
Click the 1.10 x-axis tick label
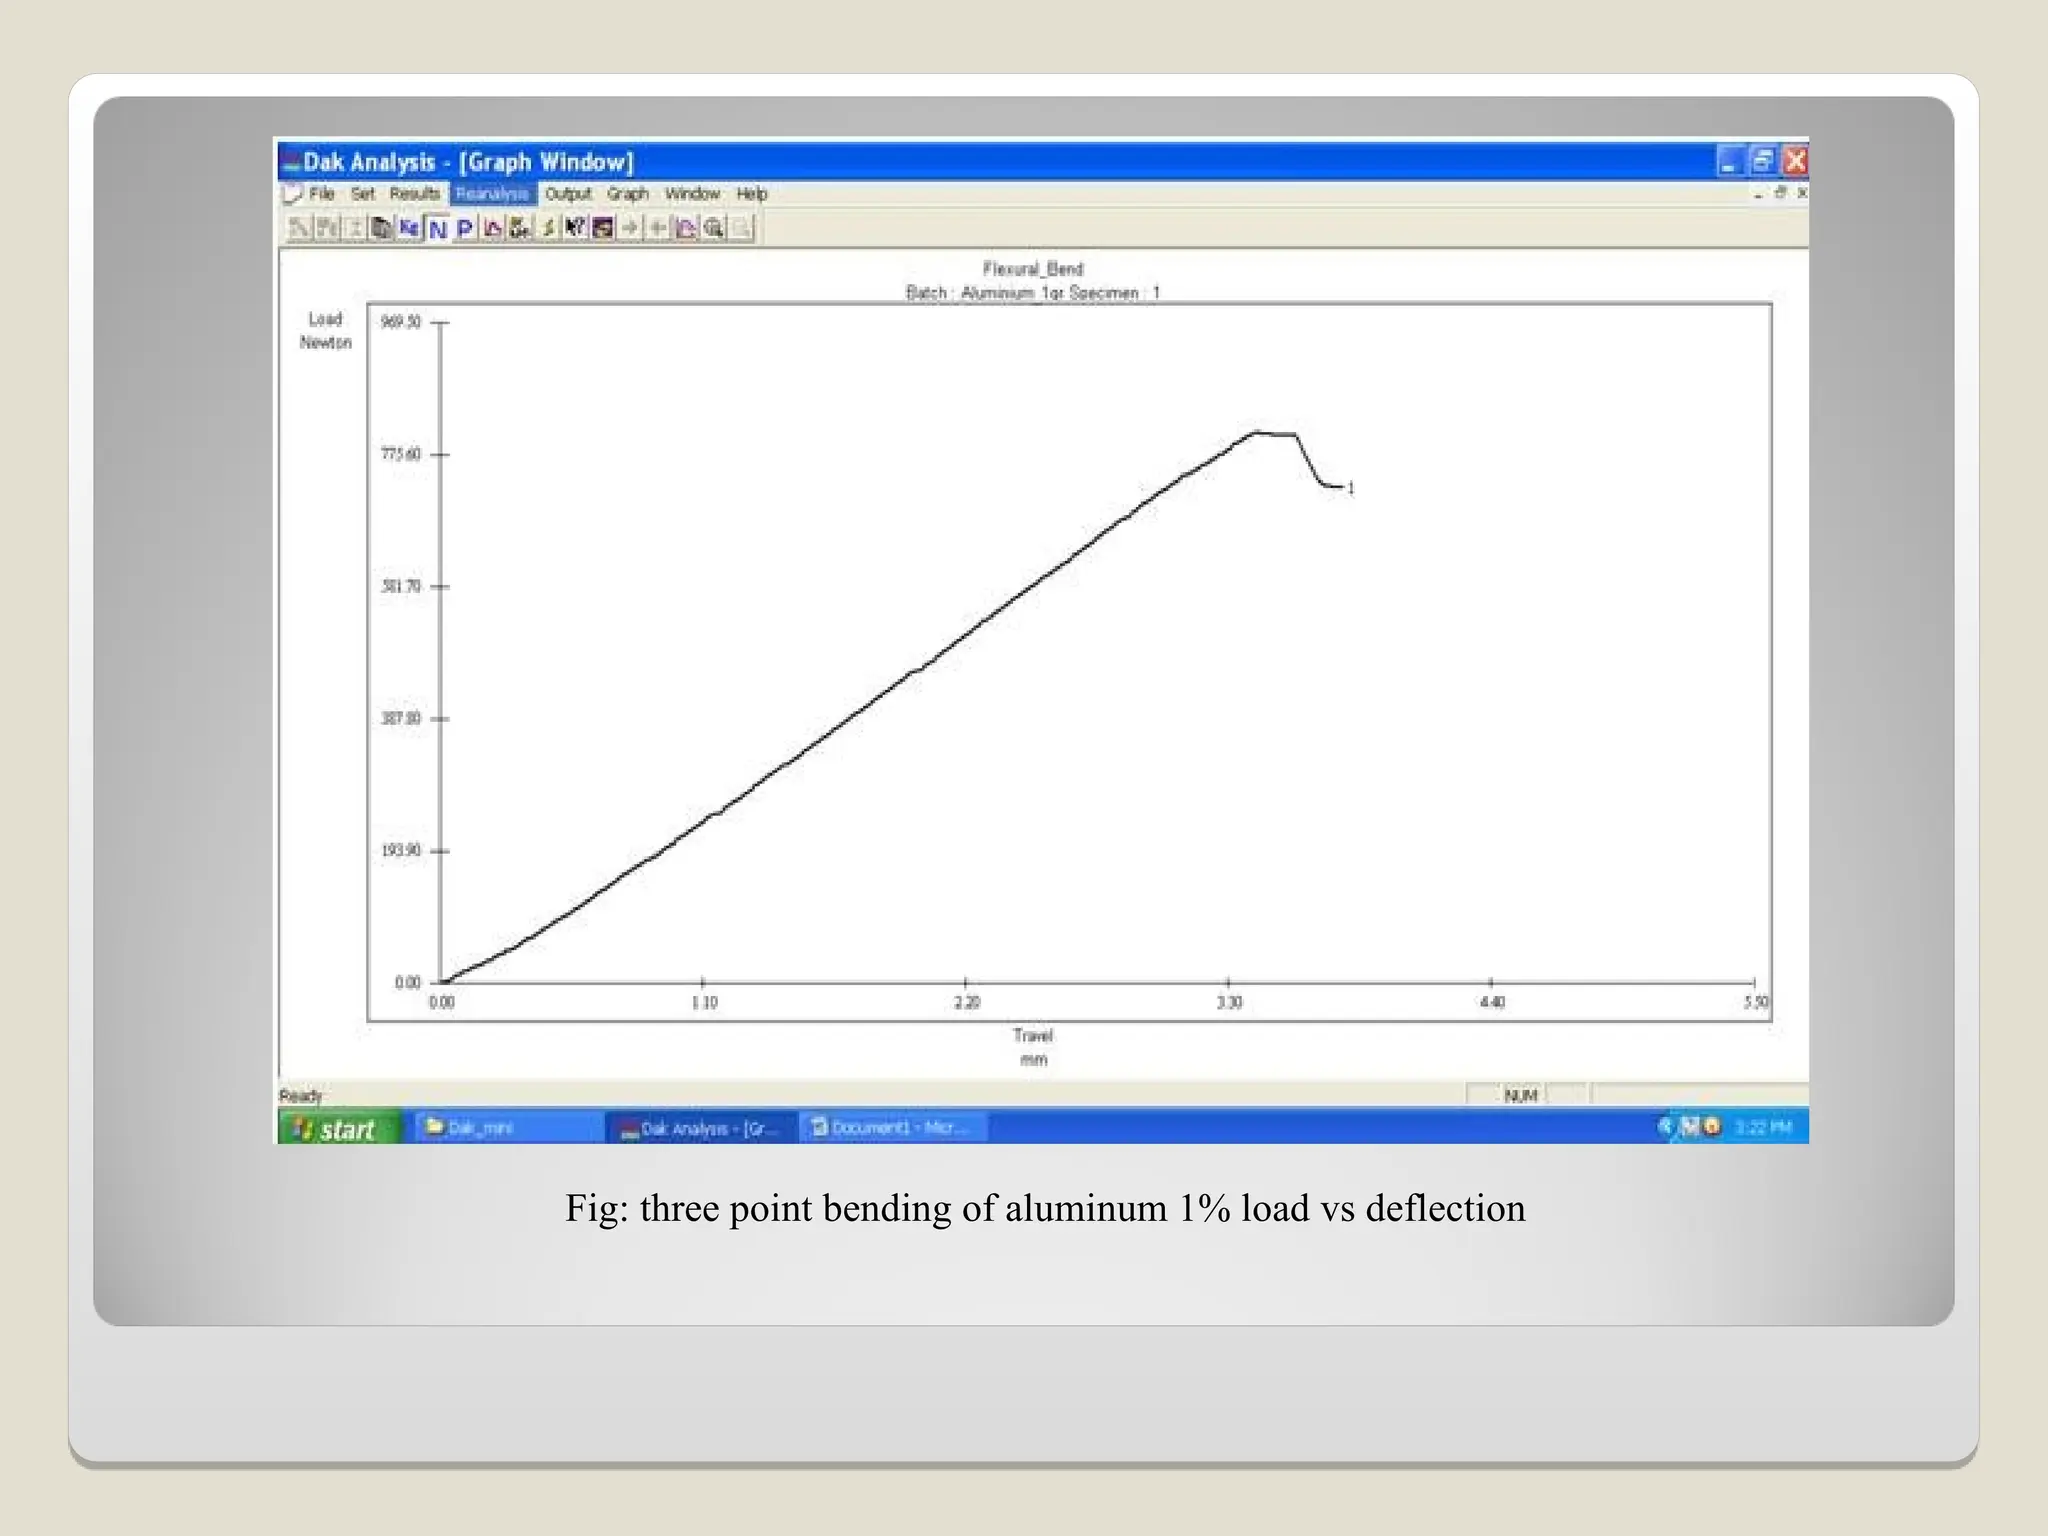[x=704, y=1002]
